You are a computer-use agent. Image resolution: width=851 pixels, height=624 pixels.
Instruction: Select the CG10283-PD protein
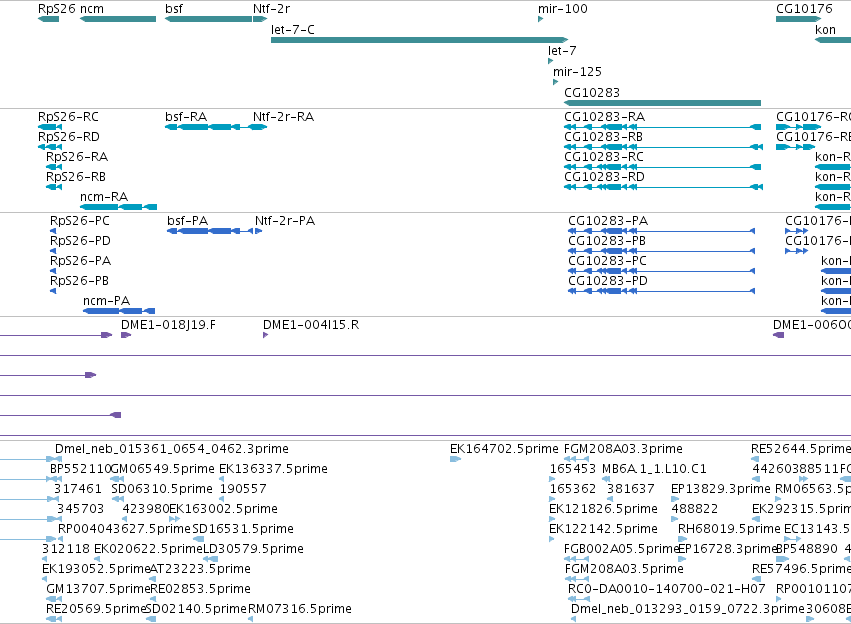[x=662, y=291]
